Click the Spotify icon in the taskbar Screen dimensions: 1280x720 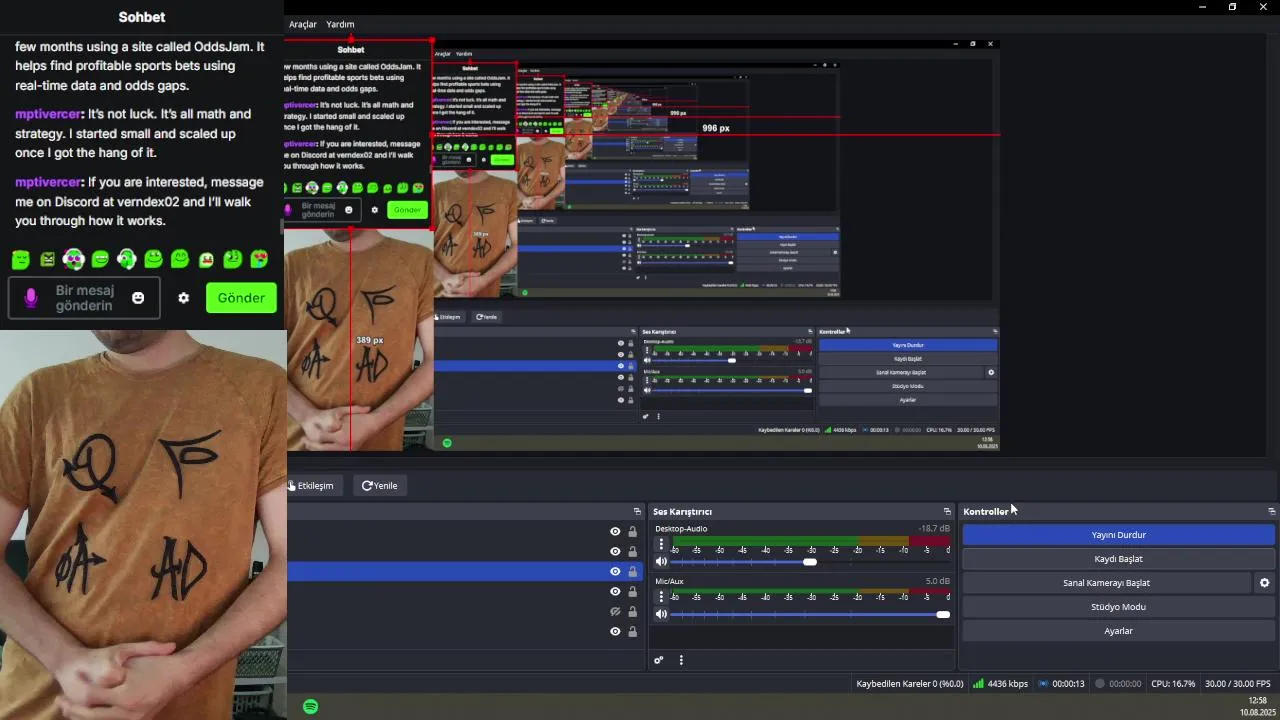tap(311, 706)
